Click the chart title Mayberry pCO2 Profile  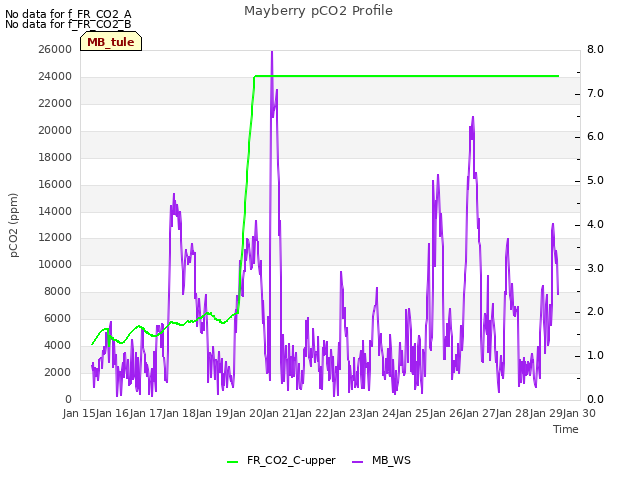coord(318,11)
